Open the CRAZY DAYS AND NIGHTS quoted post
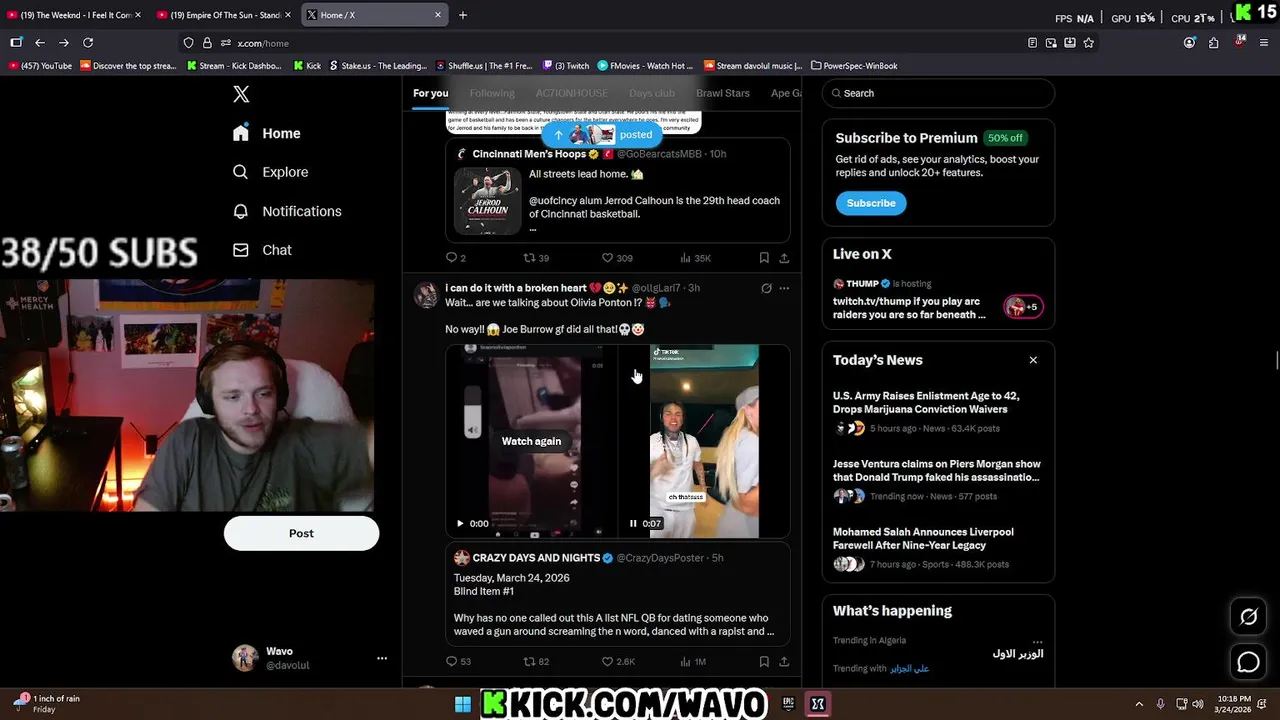This screenshot has width=1280, height=720. tap(618, 593)
